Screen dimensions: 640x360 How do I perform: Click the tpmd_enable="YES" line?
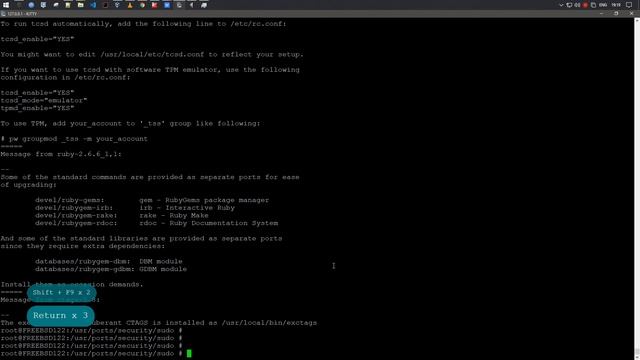tap(37, 108)
